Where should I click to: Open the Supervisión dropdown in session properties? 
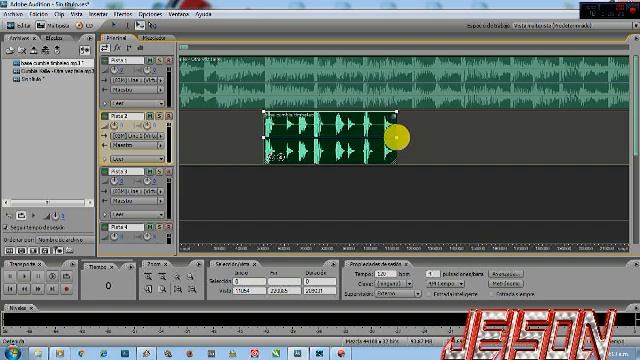(x=398, y=293)
